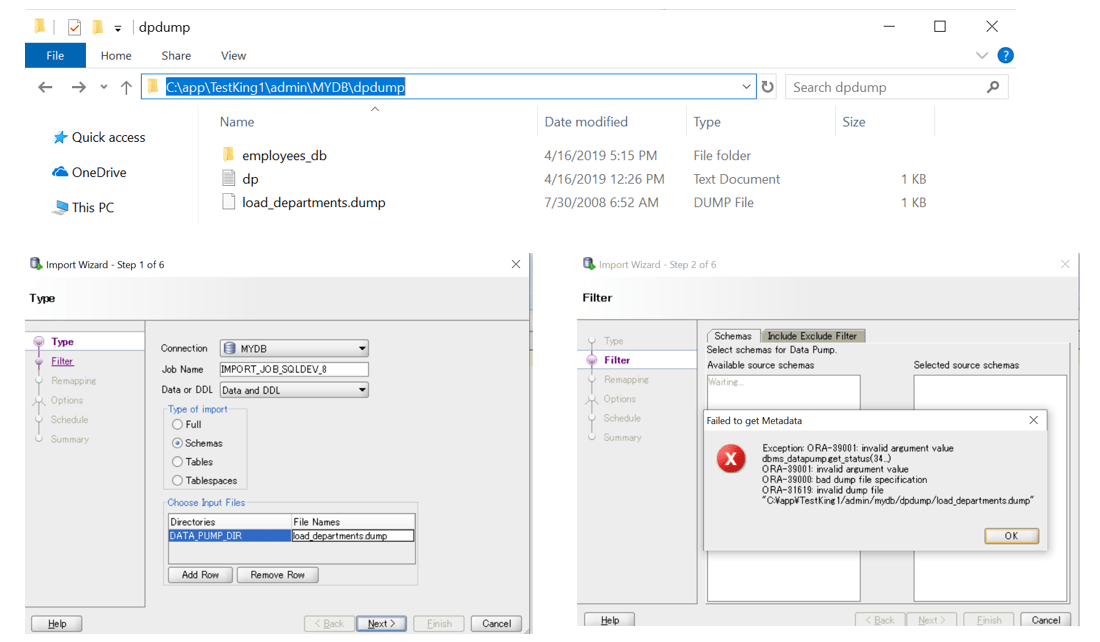Click the load_departments.dump file name
Screen dimensions: 1100x642
pyautogui.click(x=314, y=203)
